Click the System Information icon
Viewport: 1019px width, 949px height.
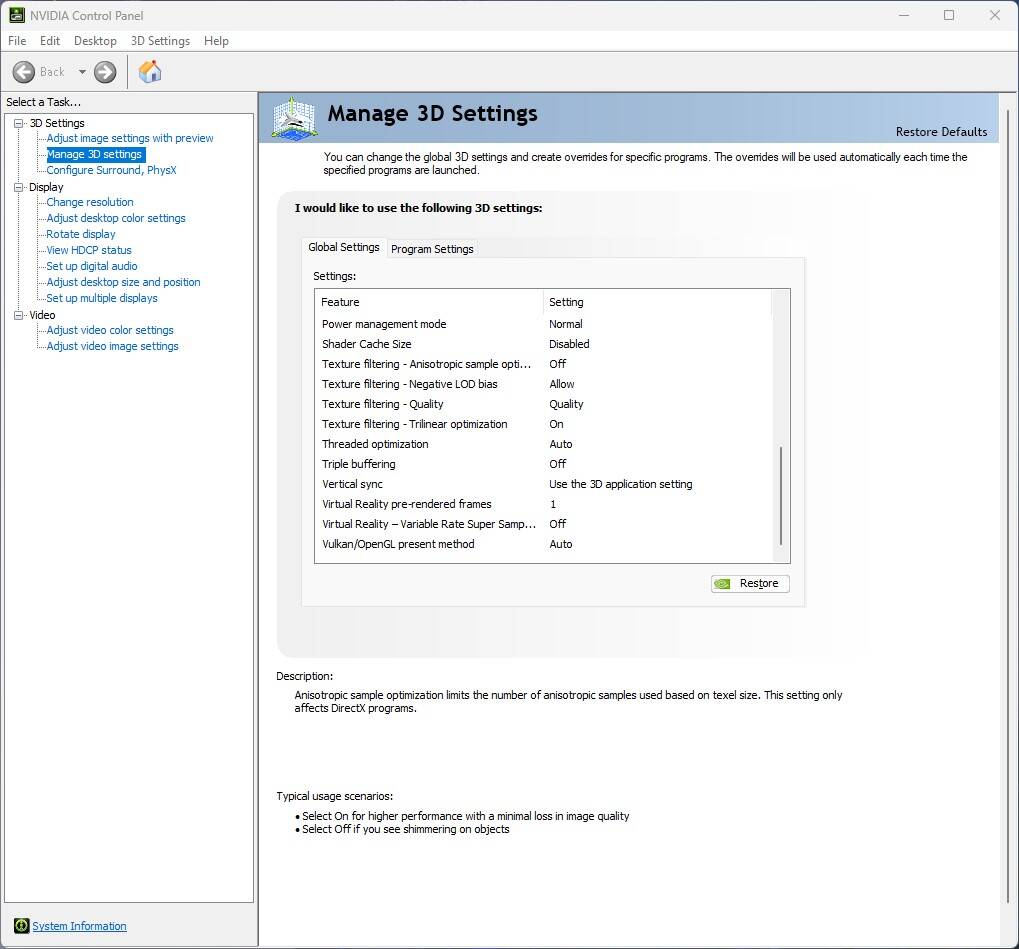pyautogui.click(x=21, y=926)
